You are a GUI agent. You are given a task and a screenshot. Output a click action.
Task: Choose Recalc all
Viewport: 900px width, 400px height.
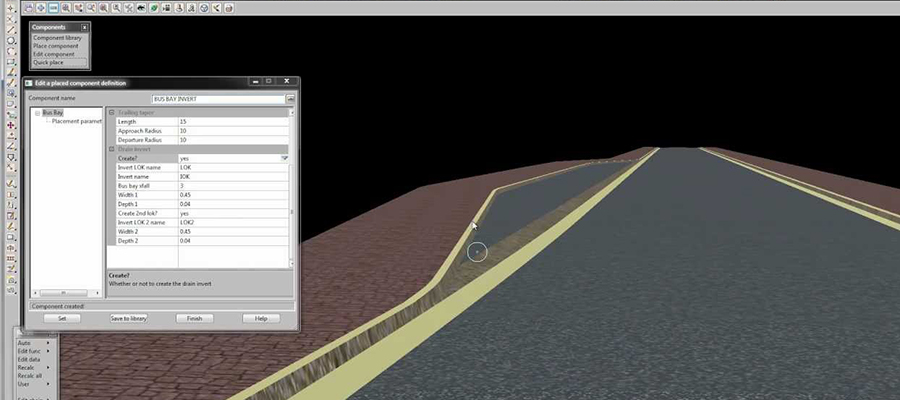click(x=30, y=376)
